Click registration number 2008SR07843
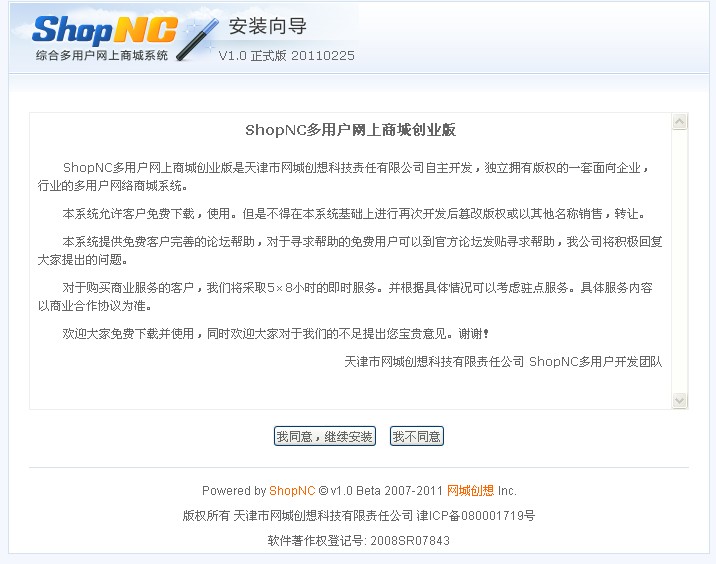 coord(410,541)
